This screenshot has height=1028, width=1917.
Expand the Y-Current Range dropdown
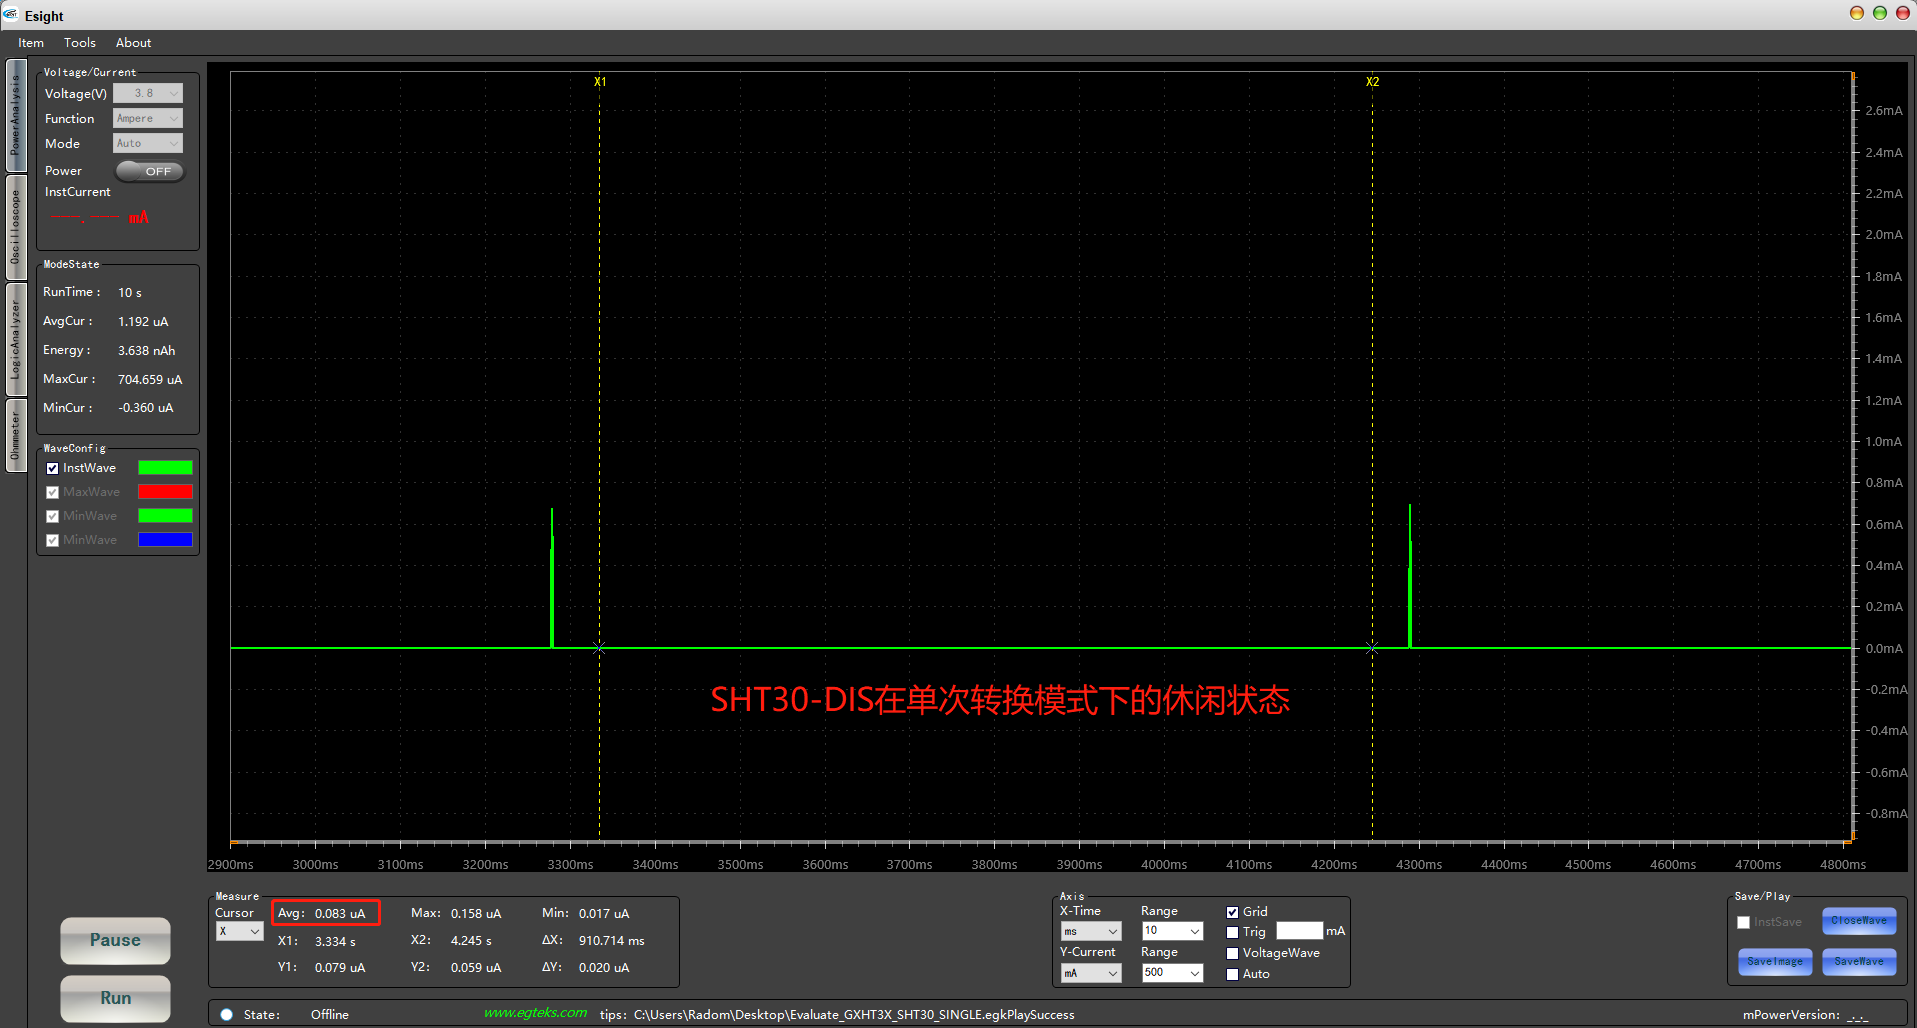tap(1172, 973)
